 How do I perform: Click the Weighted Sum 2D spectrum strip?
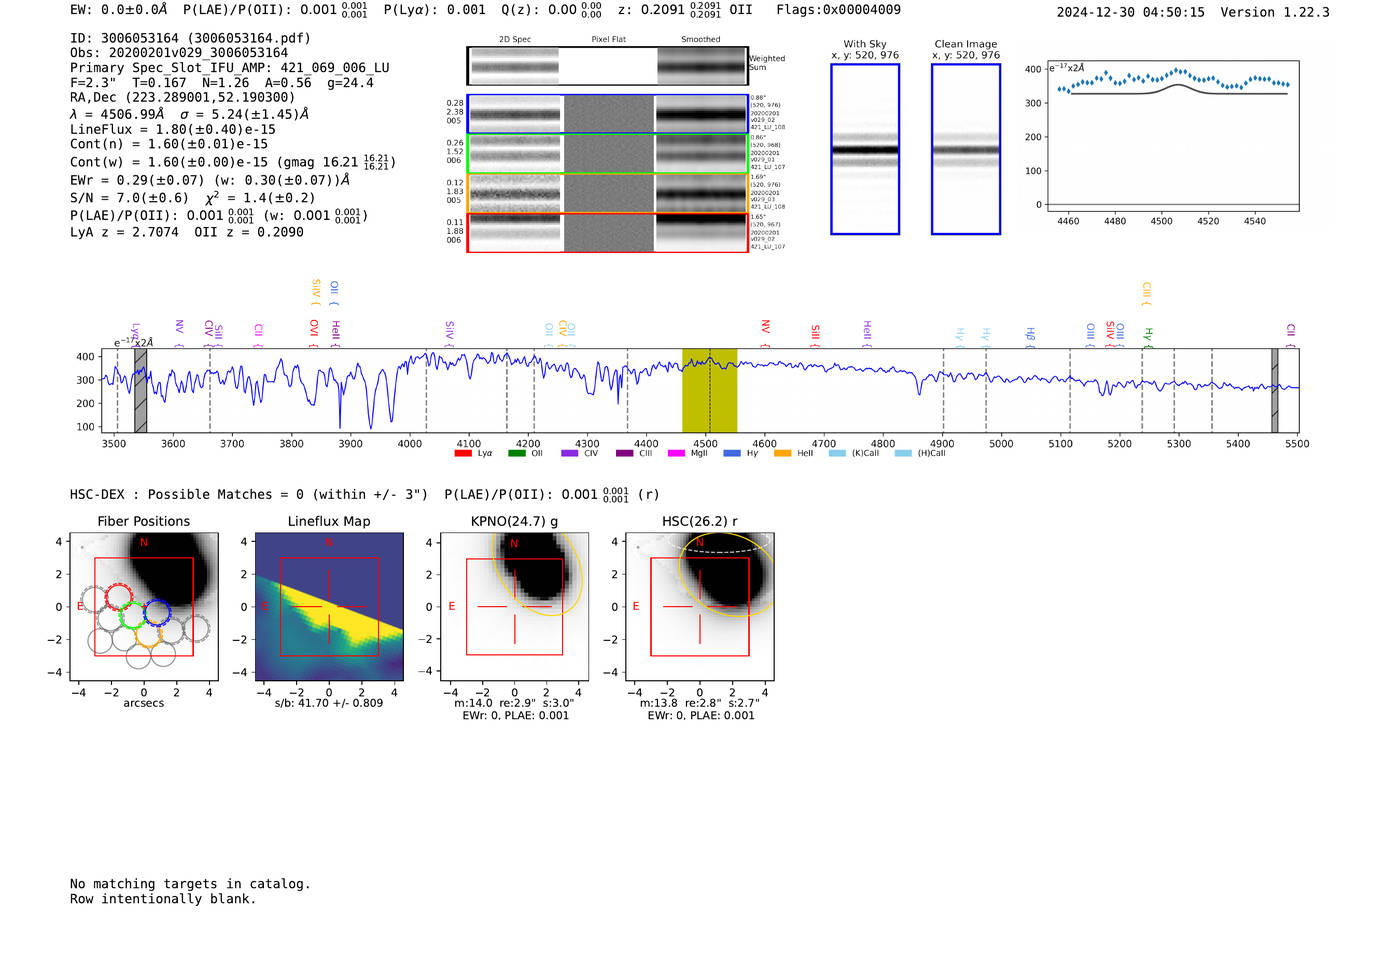pyautogui.click(x=607, y=66)
